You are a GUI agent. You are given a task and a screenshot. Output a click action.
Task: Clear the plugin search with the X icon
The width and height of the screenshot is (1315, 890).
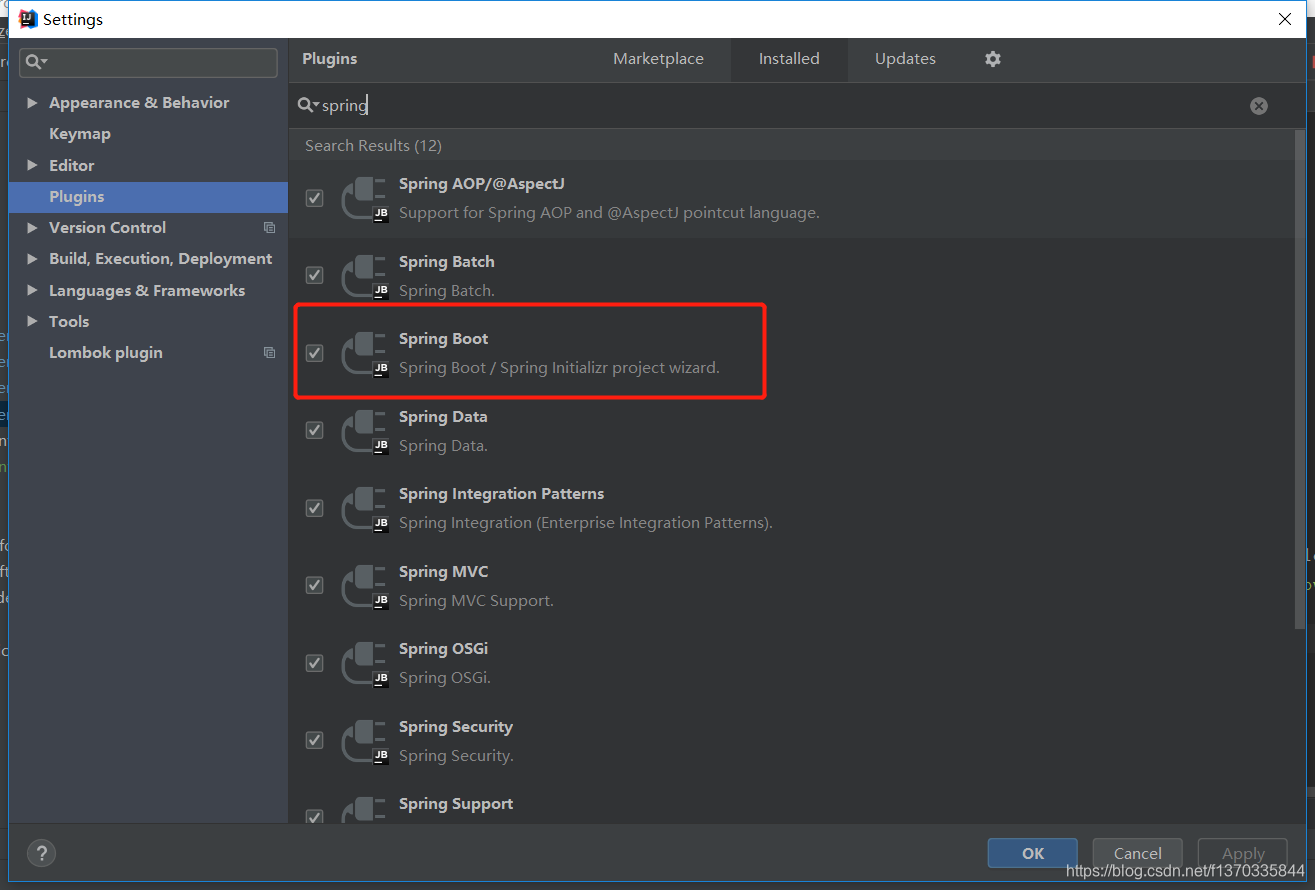click(x=1259, y=106)
